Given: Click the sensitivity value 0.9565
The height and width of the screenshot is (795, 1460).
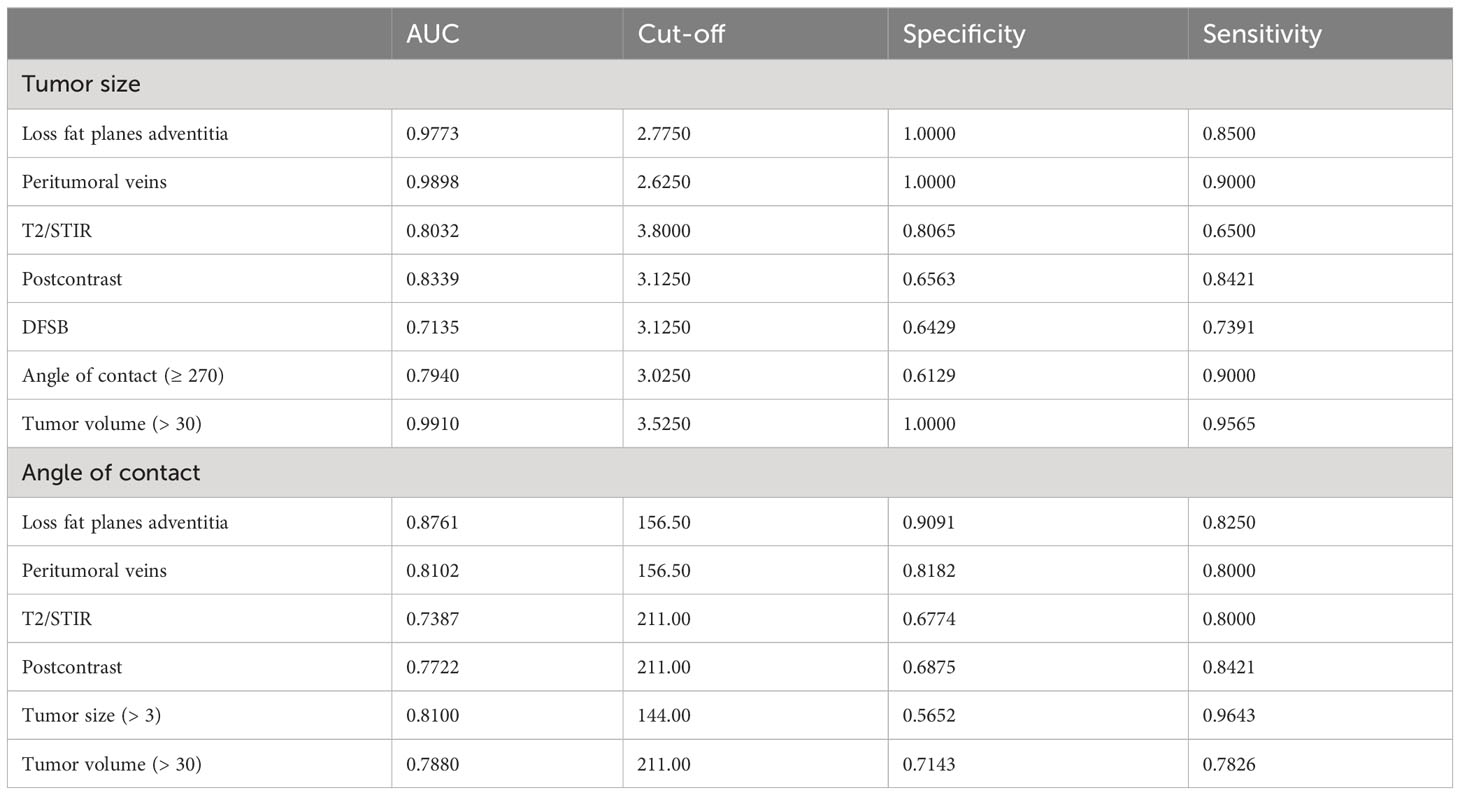Looking at the screenshot, I should [1228, 424].
